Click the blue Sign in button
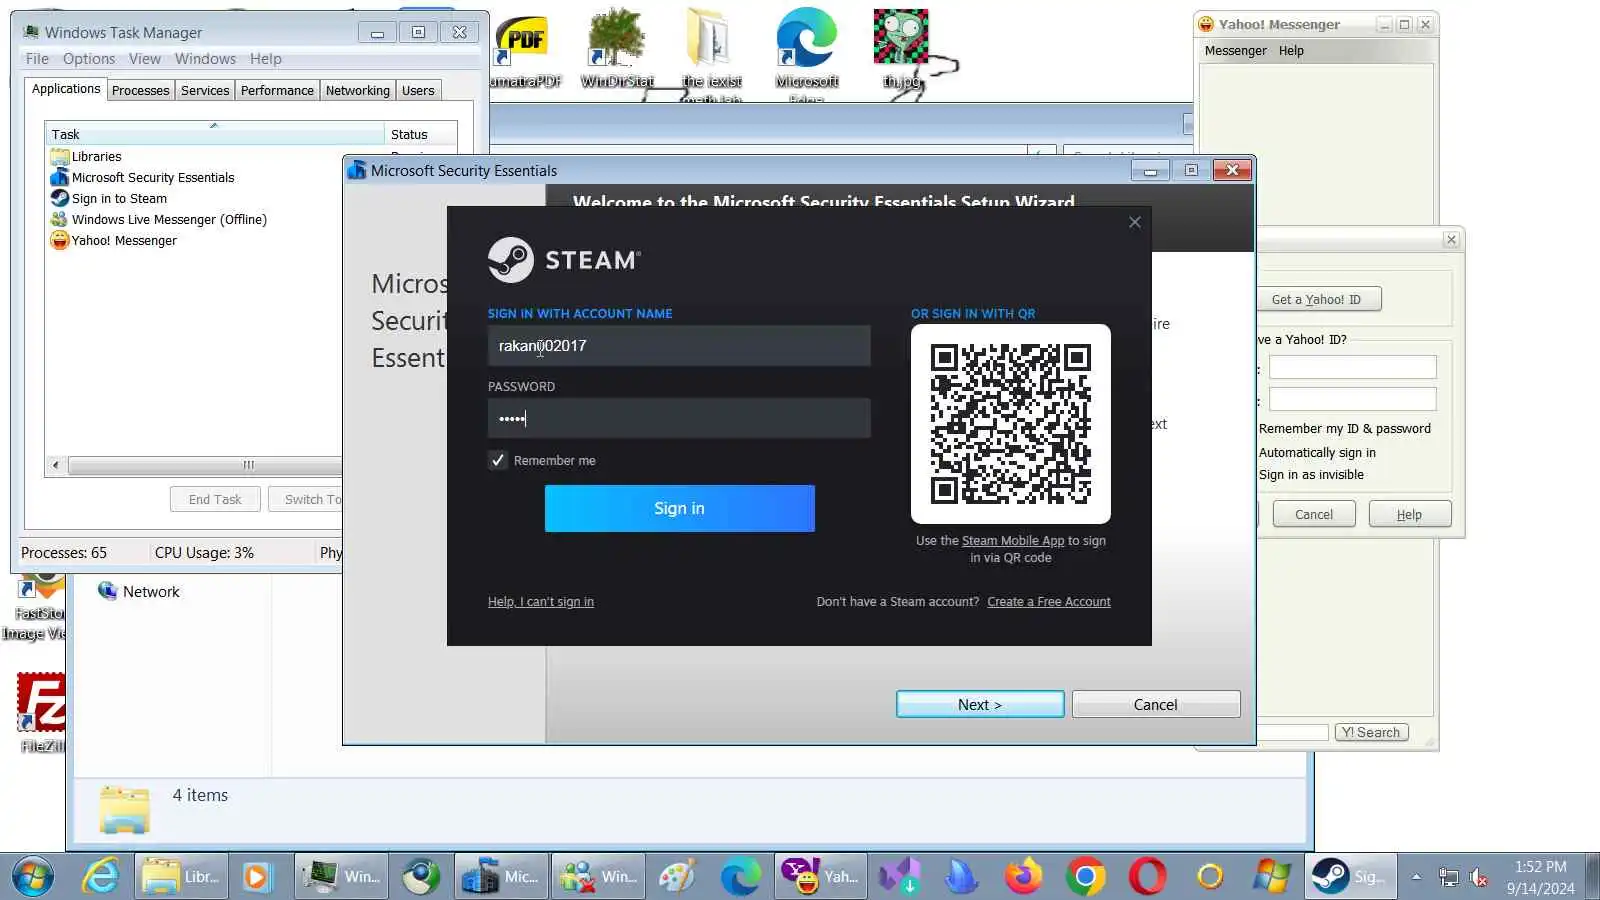This screenshot has height=900, width=1600. pyautogui.click(x=680, y=508)
